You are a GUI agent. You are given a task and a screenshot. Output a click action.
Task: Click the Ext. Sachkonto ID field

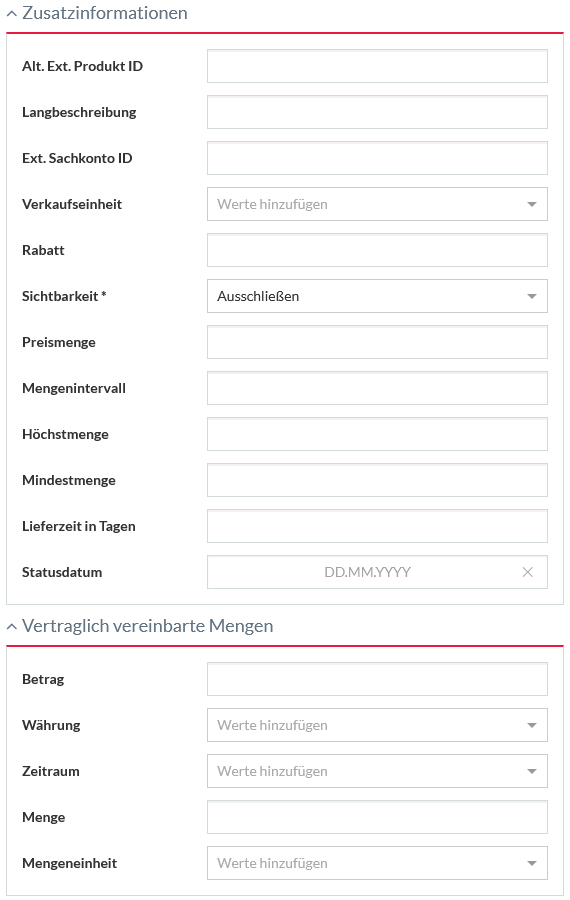377,158
